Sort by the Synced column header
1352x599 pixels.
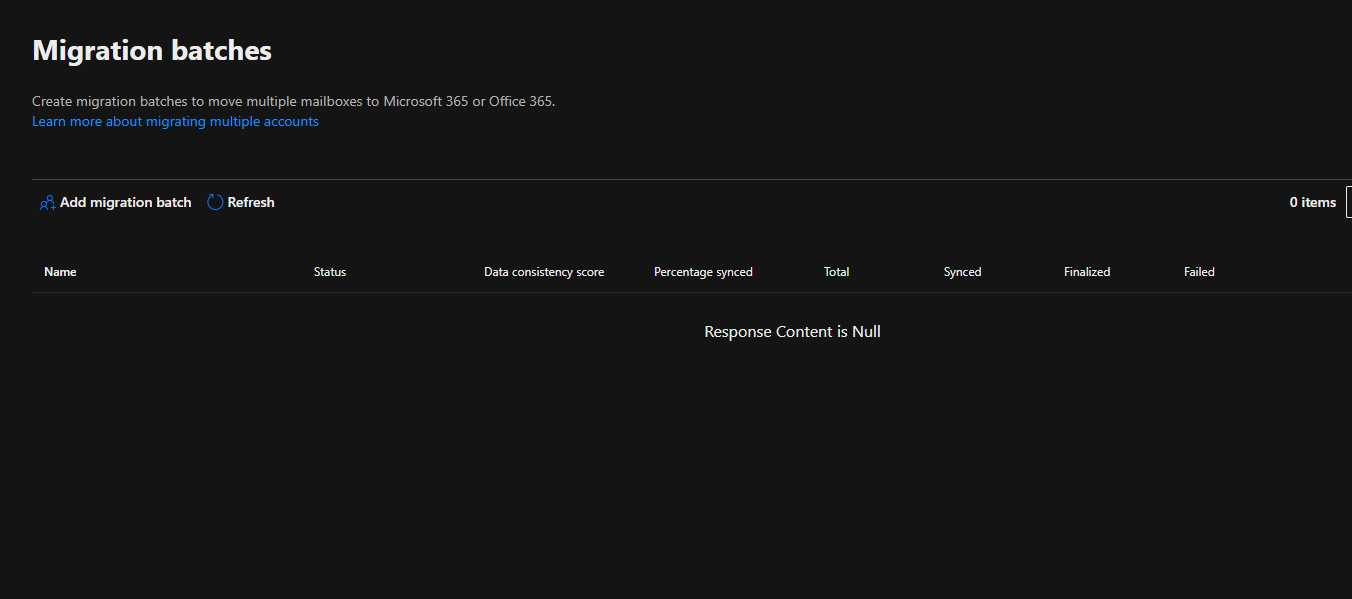[962, 271]
